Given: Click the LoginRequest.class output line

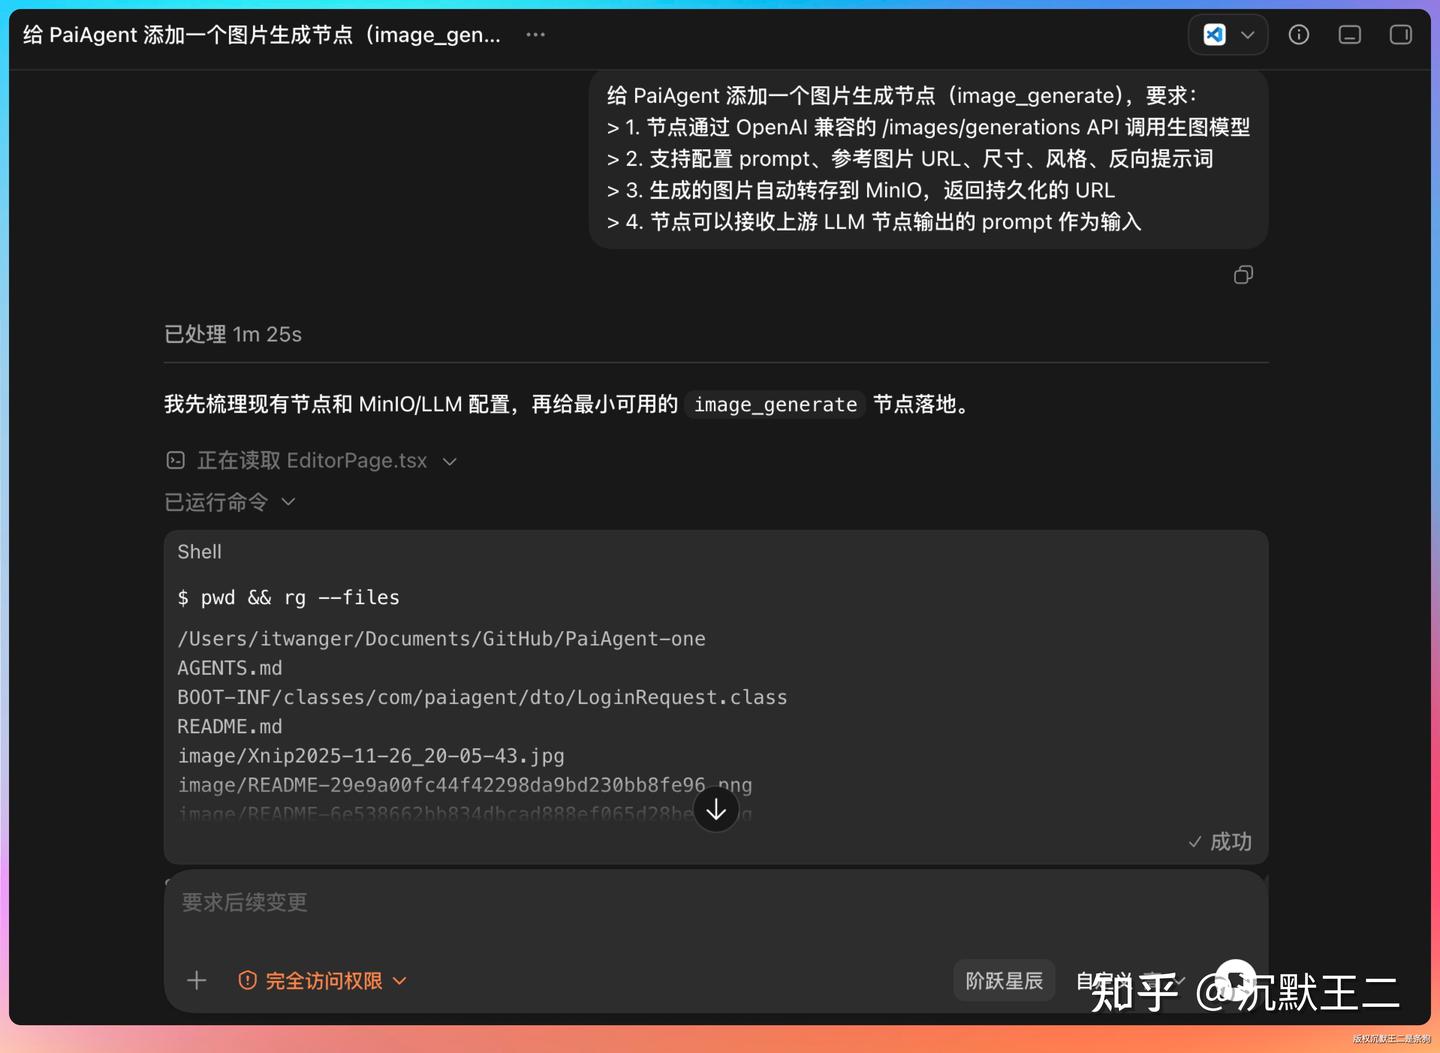Looking at the screenshot, I should coord(483,698).
